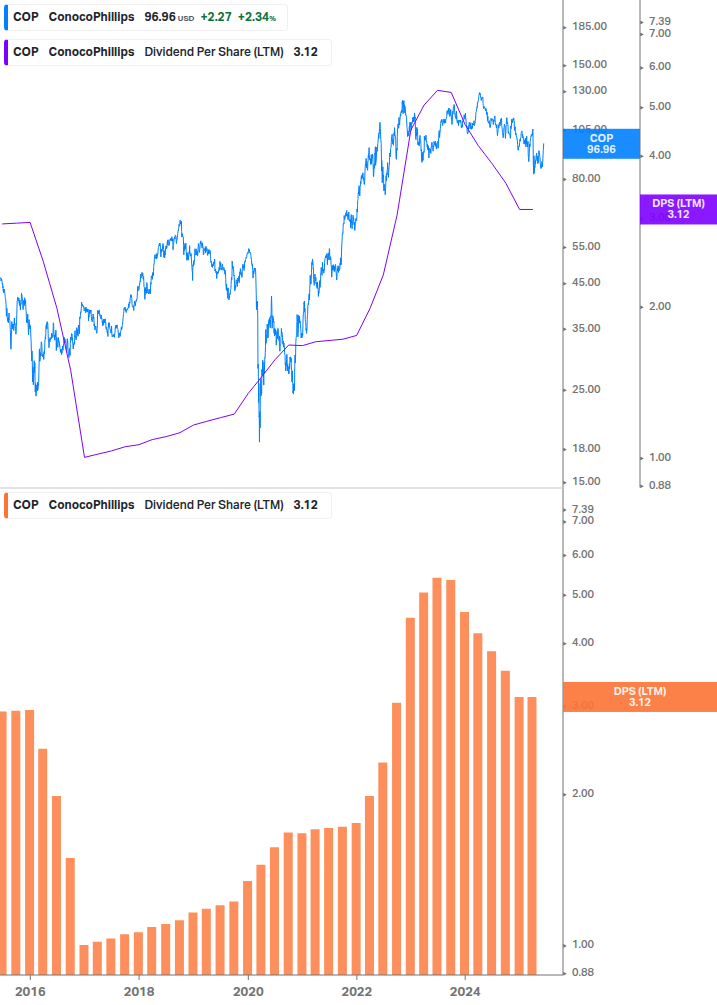Click the 15.00 price axis value
Viewport: 717px width, 1005px height.
(586, 481)
